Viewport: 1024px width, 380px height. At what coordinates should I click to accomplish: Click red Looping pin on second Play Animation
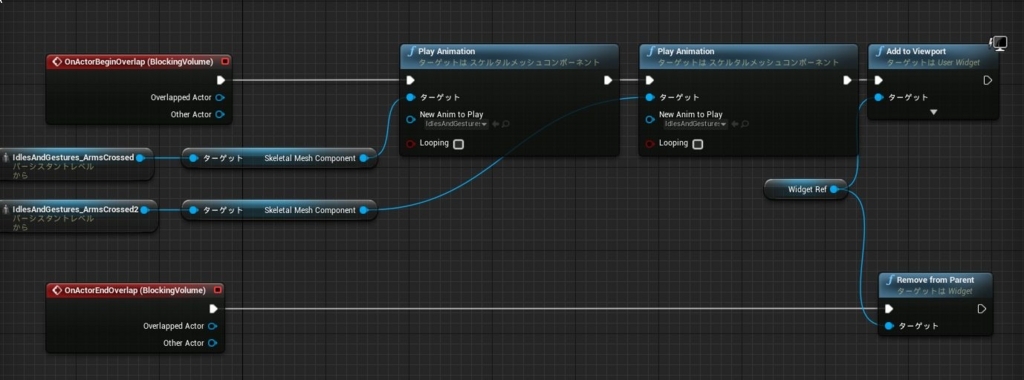(650, 144)
